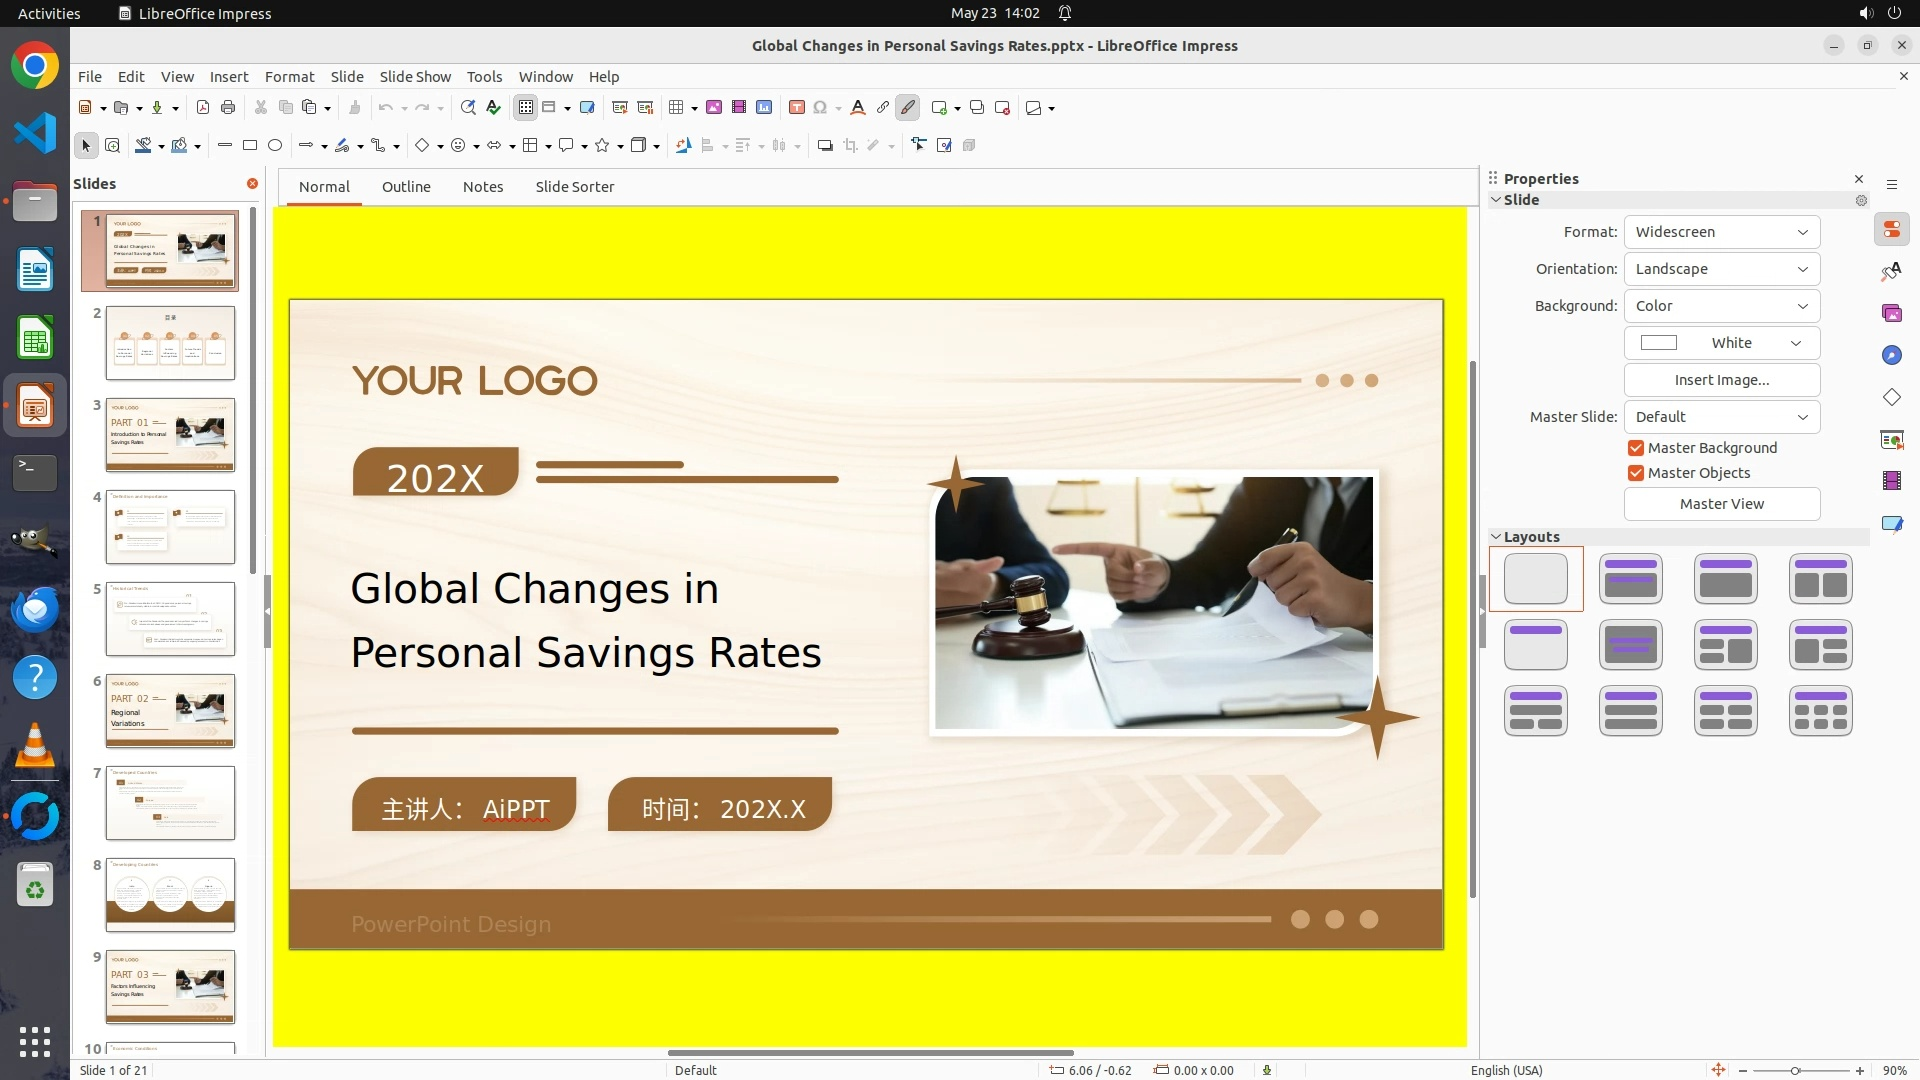
Task: Select the Rectangle drawing tool
Action: click(250, 146)
